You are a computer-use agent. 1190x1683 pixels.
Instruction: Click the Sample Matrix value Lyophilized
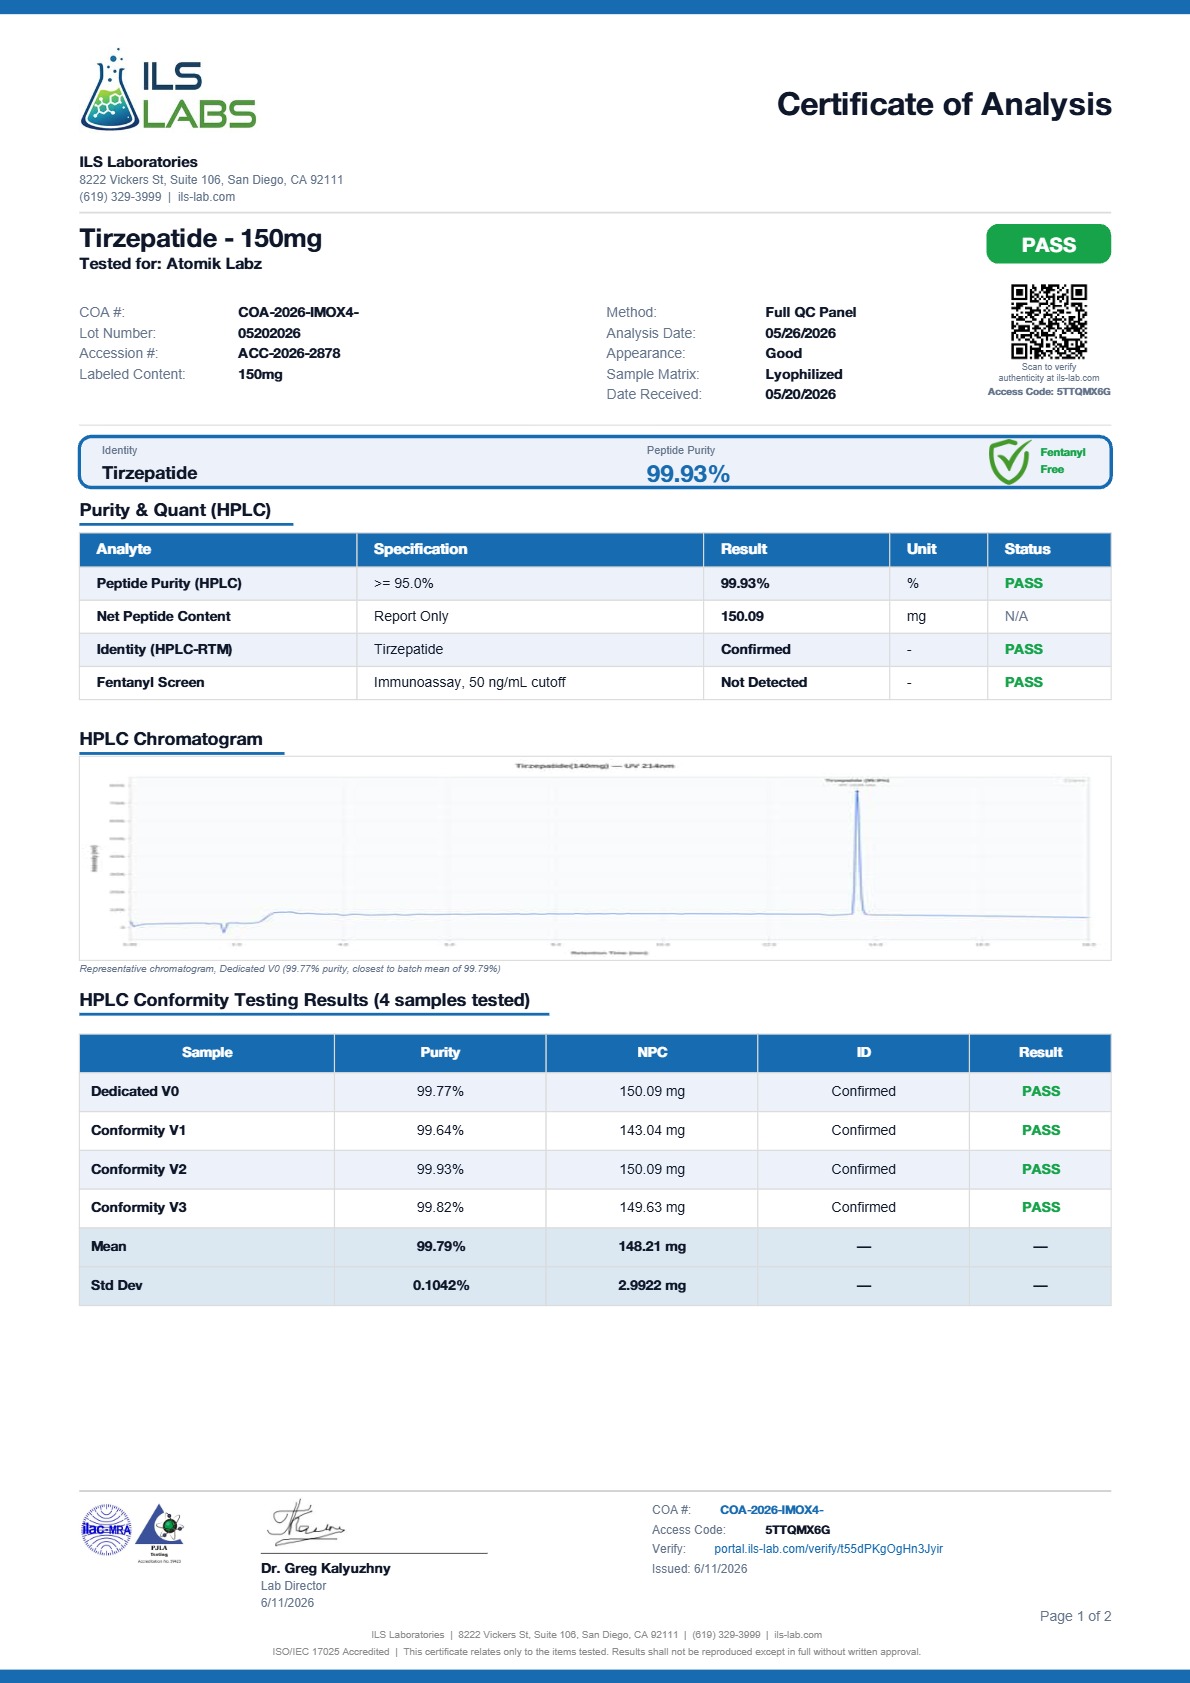(x=803, y=374)
